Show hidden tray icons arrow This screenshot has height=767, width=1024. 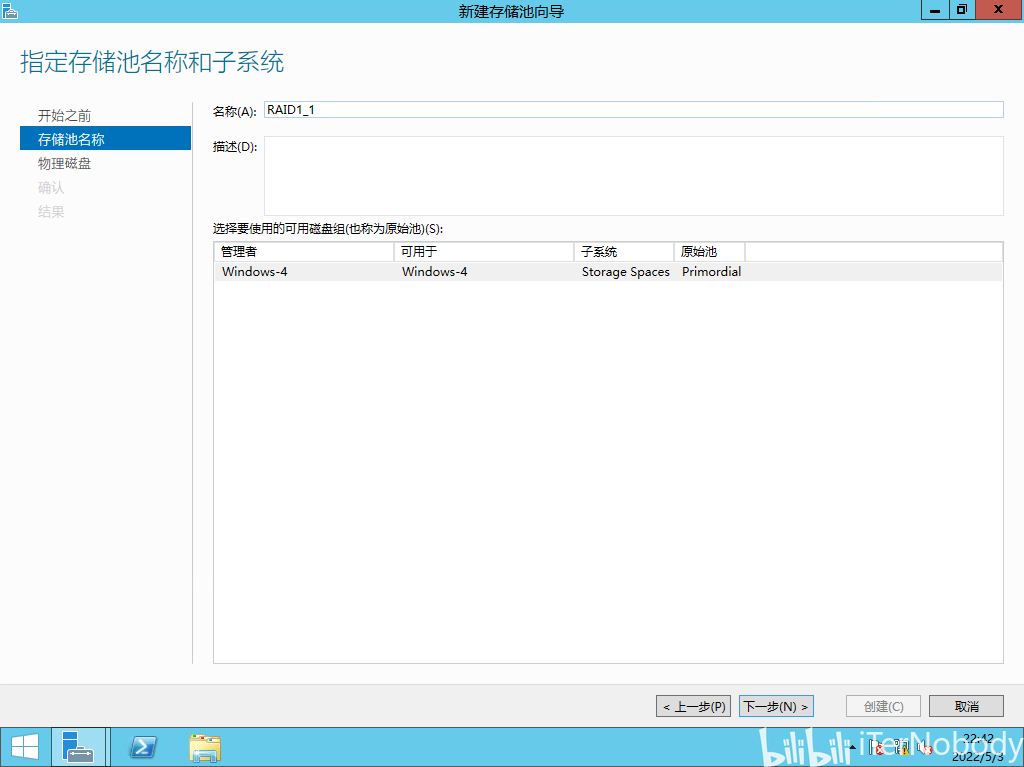[x=852, y=747]
